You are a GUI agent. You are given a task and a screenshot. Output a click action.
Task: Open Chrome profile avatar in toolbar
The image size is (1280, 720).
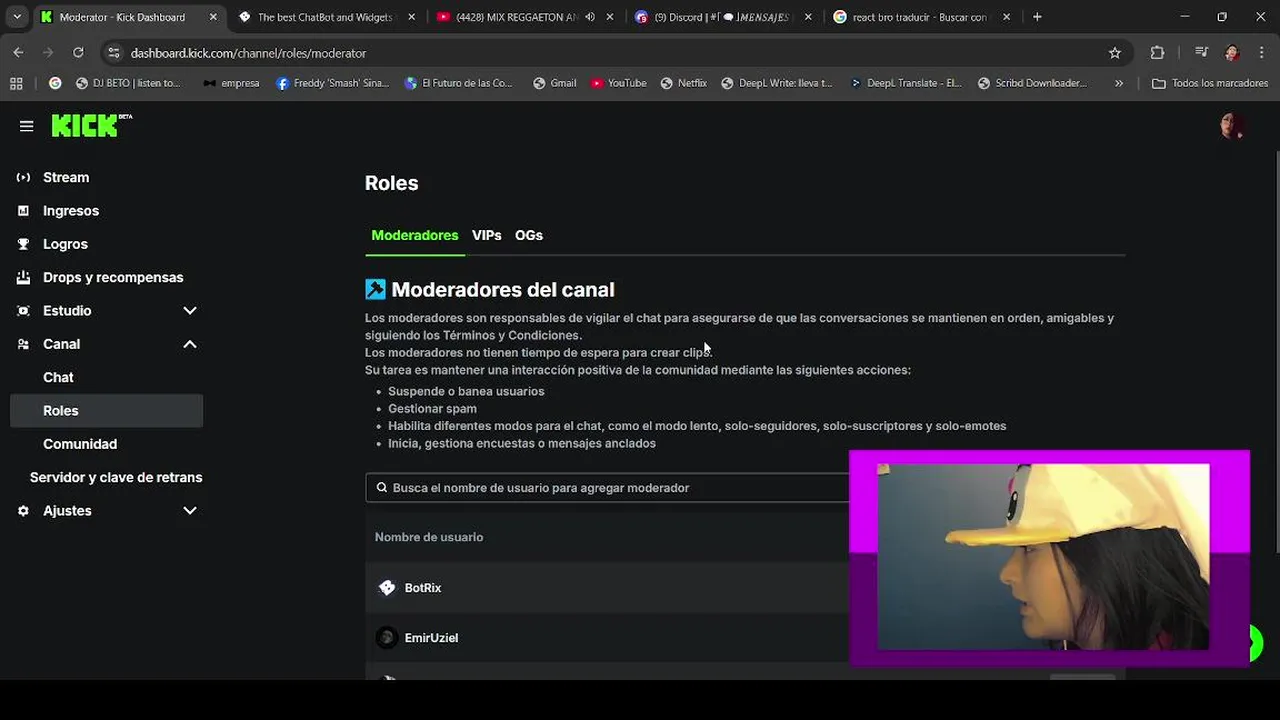pos(1232,53)
